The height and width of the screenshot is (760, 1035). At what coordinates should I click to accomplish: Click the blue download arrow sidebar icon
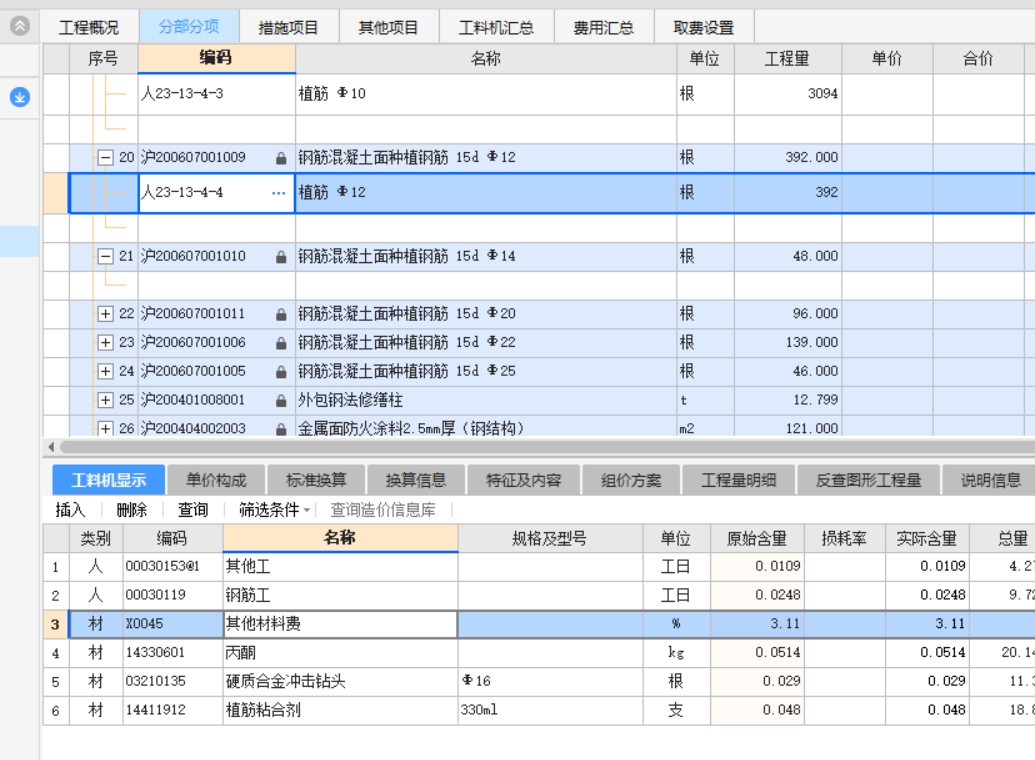(20, 97)
